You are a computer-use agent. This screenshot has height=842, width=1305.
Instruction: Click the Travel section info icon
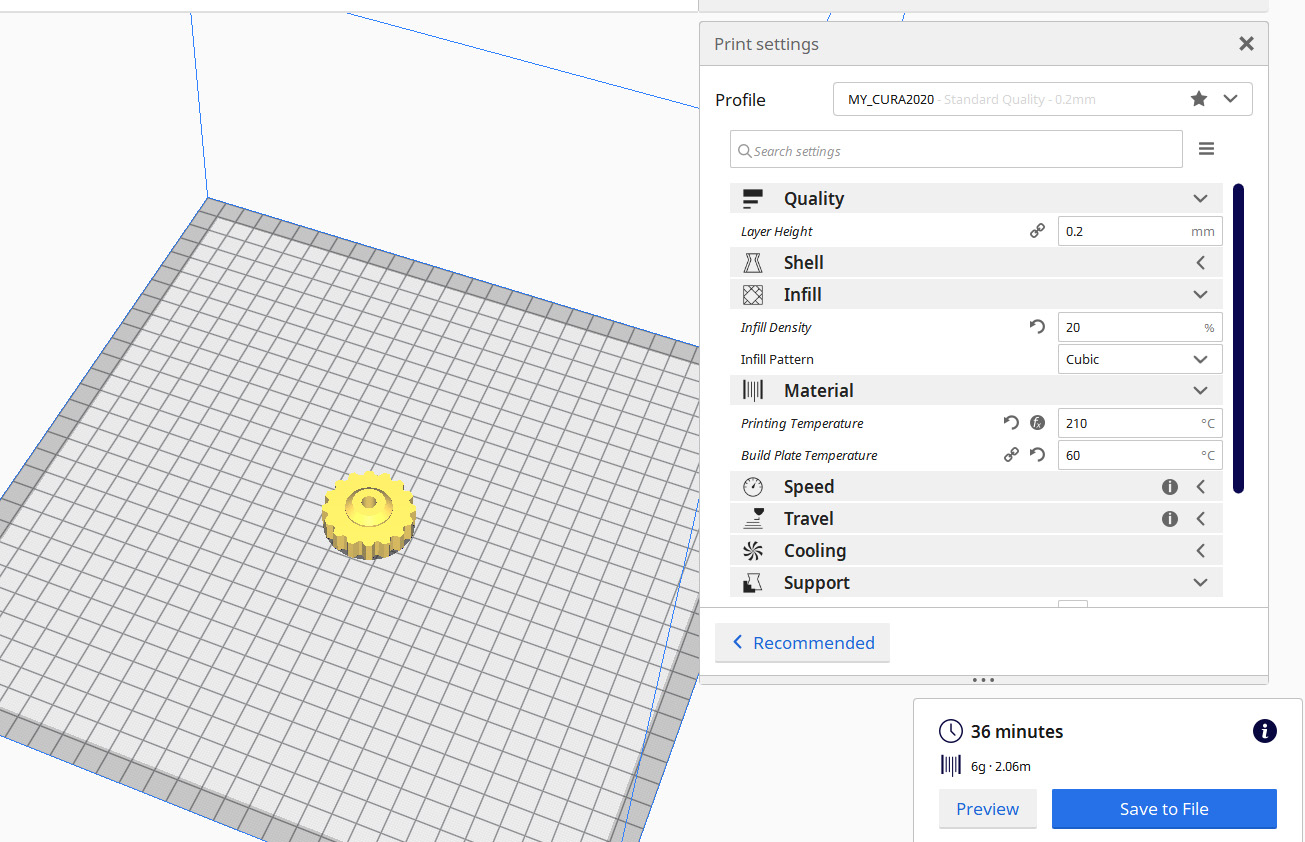coord(1169,519)
